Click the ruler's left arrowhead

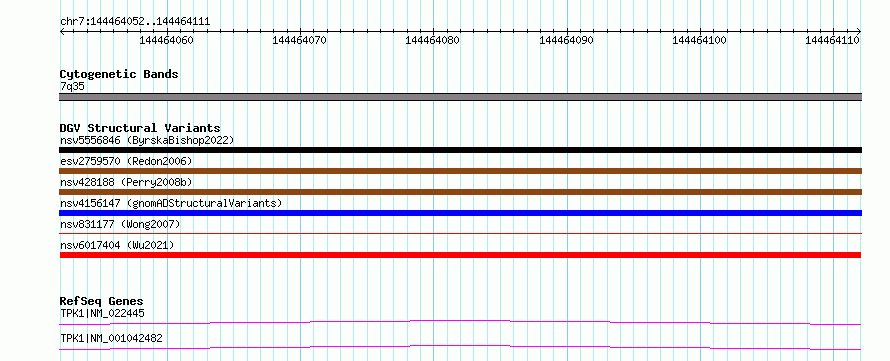click(62, 31)
